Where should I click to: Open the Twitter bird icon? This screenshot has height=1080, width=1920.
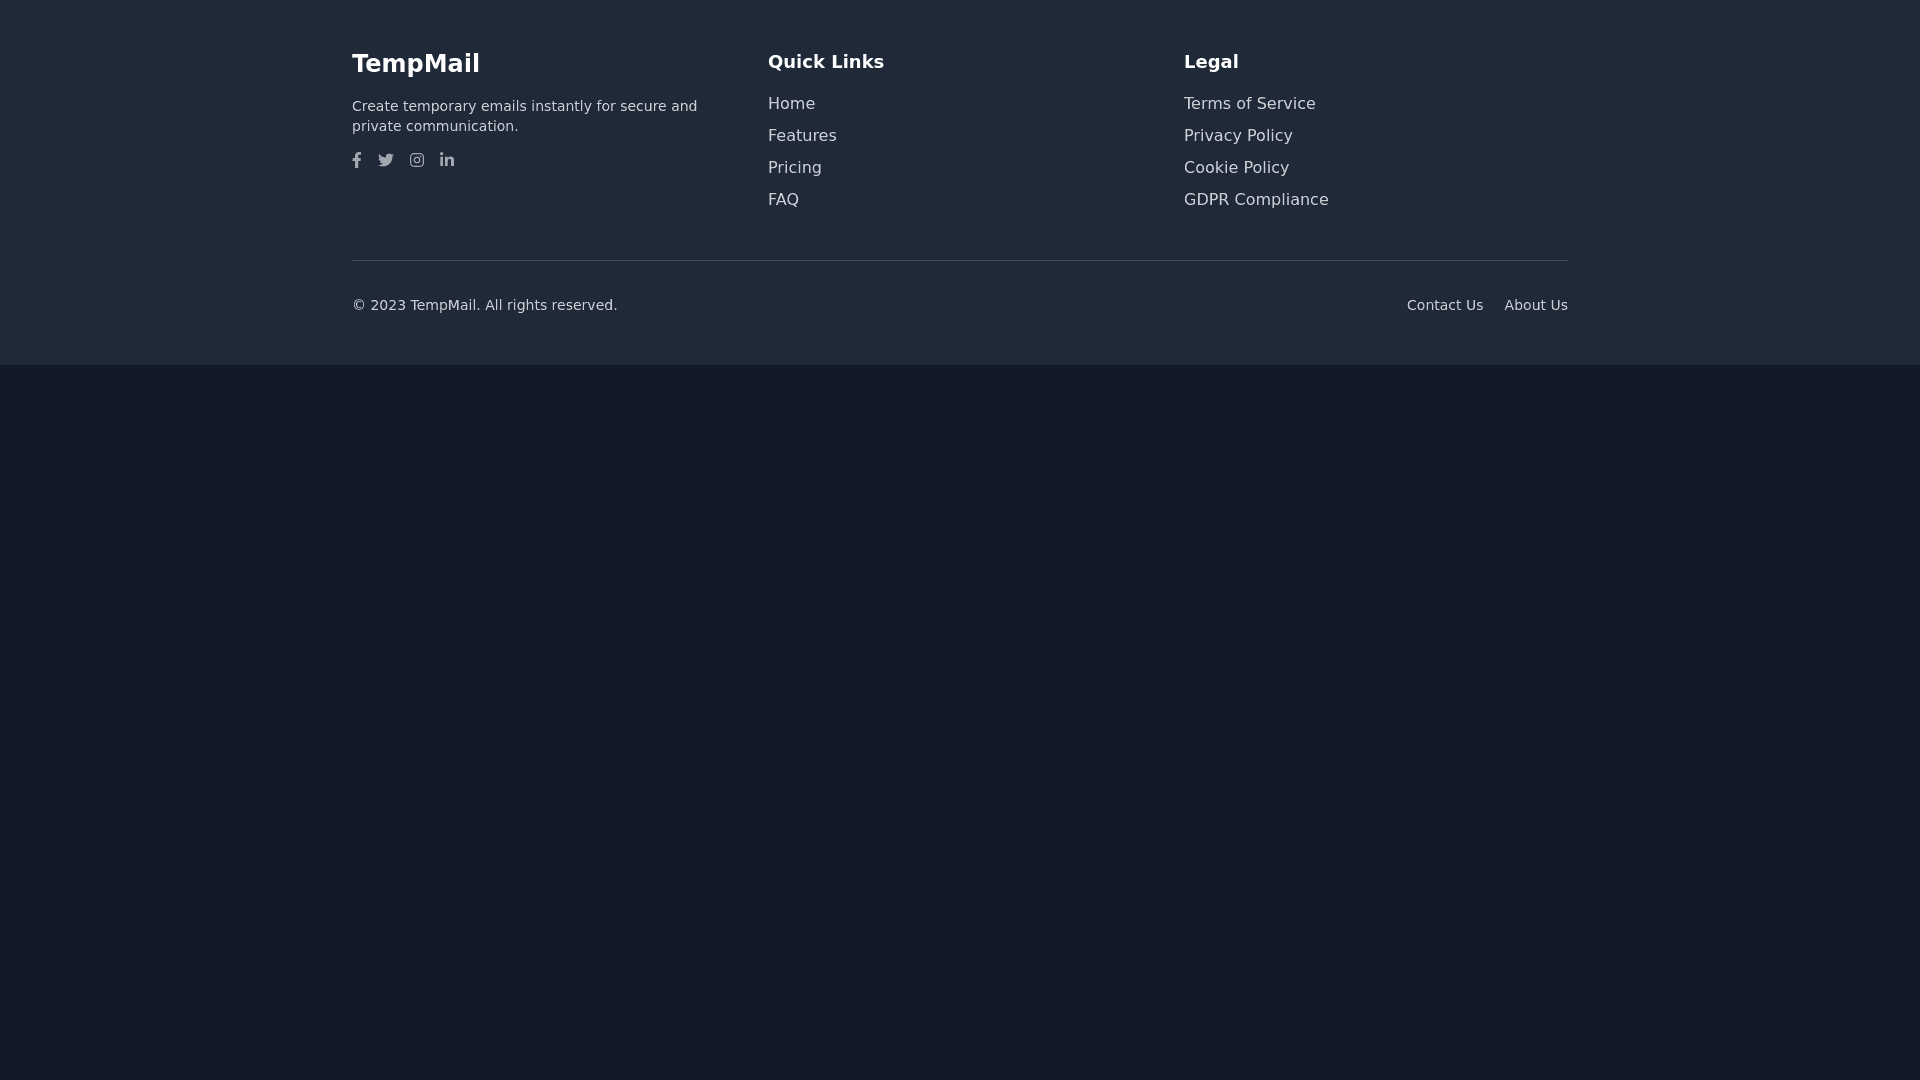click(386, 160)
